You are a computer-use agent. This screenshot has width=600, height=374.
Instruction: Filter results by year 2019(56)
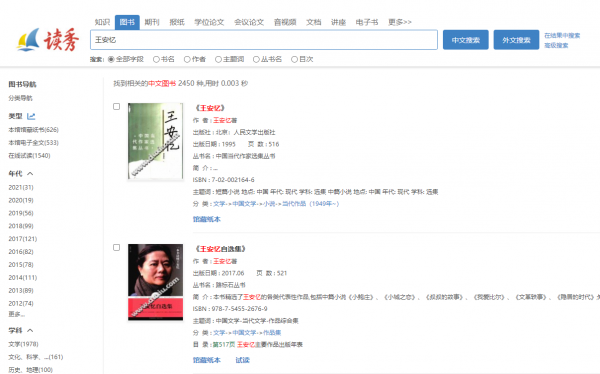click(21, 213)
